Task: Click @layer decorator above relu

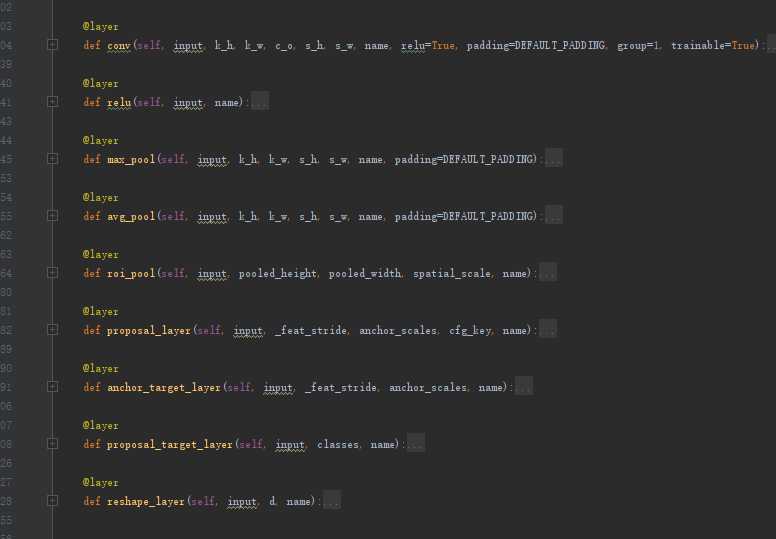Action: tap(100, 84)
